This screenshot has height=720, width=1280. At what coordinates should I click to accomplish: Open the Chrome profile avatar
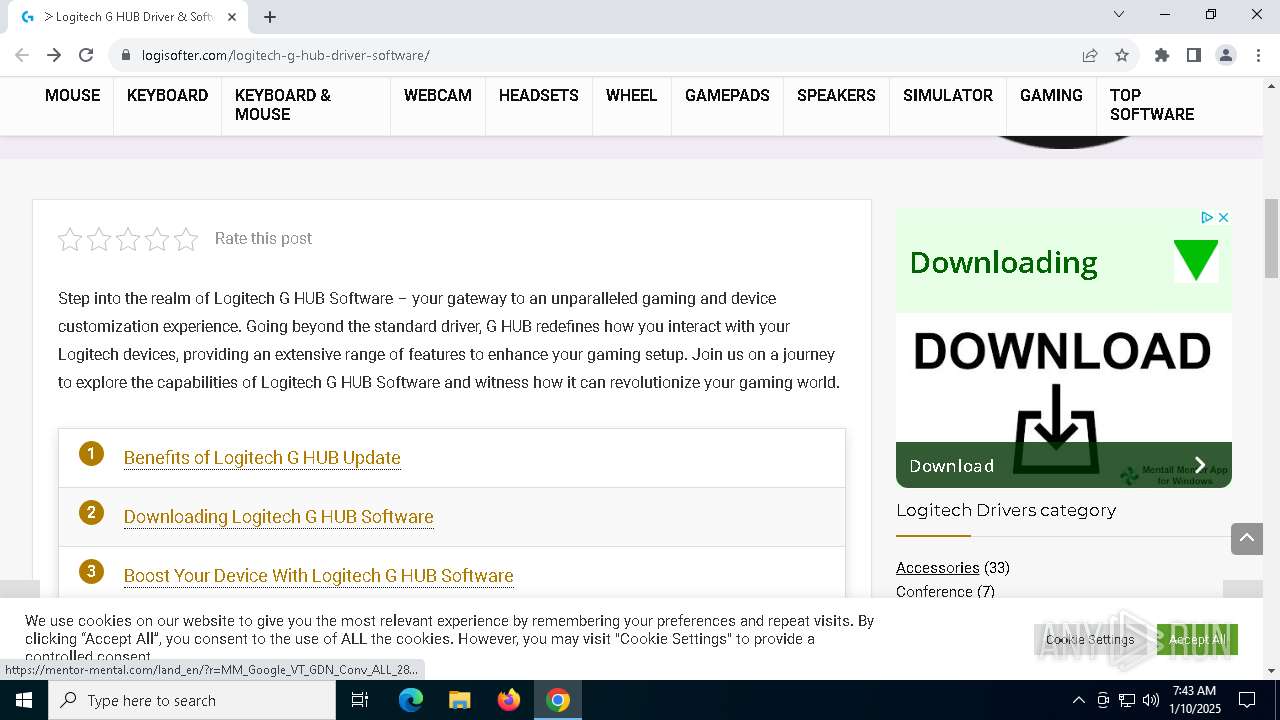[x=1226, y=55]
